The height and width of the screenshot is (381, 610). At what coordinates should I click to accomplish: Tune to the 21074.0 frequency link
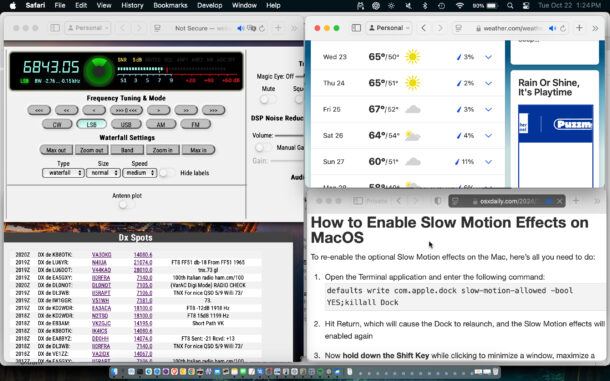click(143, 262)
